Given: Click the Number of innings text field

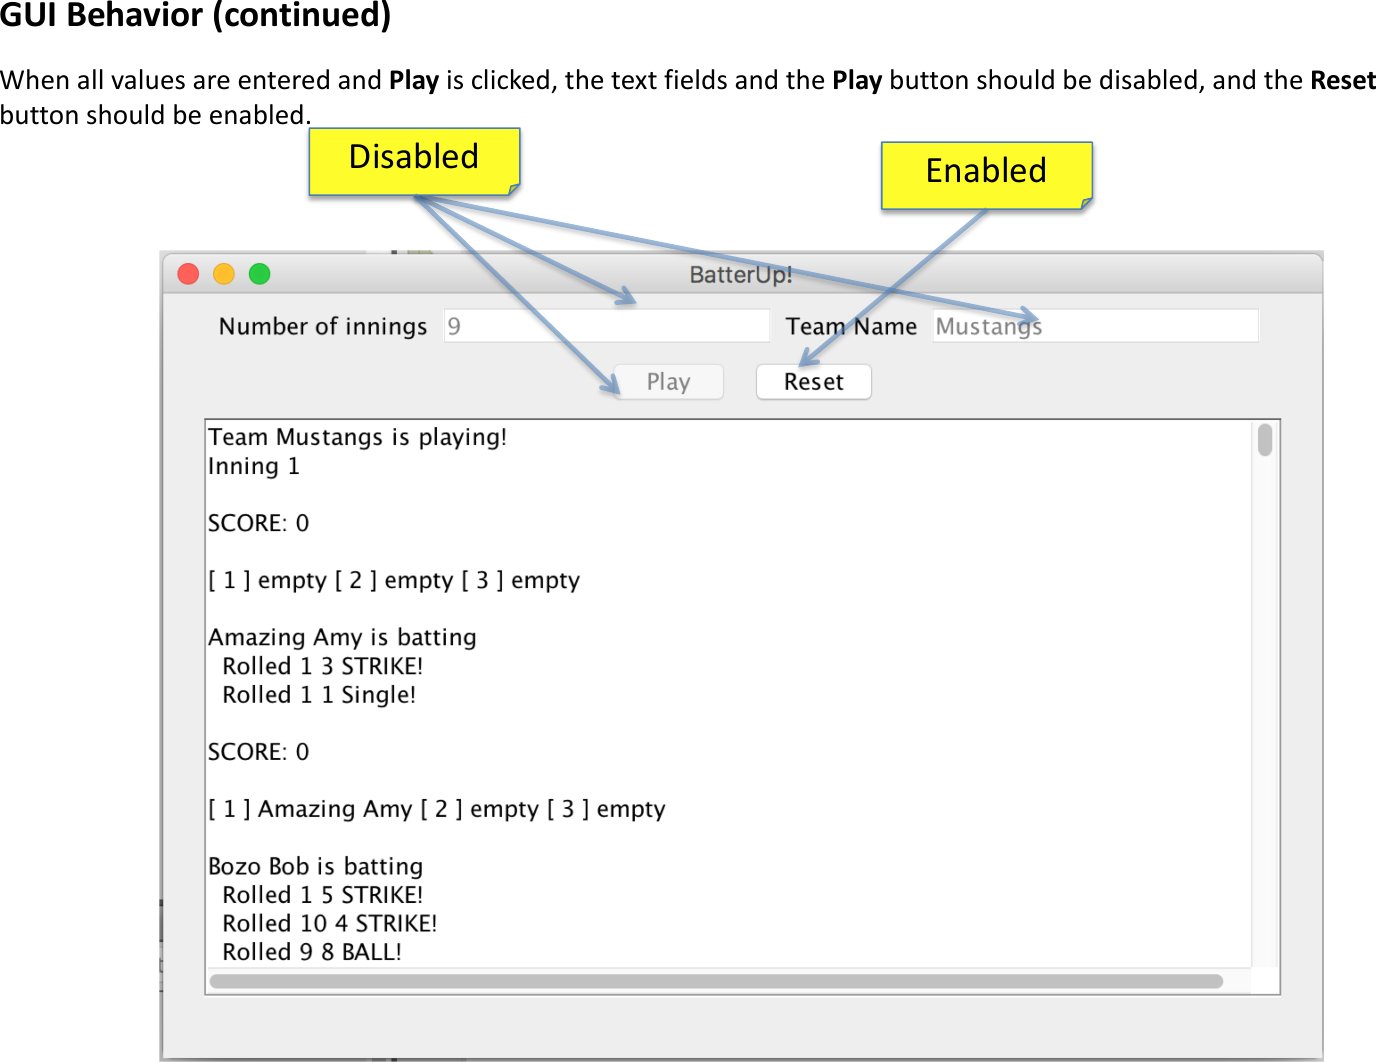Looking at the screenshot, I should 607,326.
